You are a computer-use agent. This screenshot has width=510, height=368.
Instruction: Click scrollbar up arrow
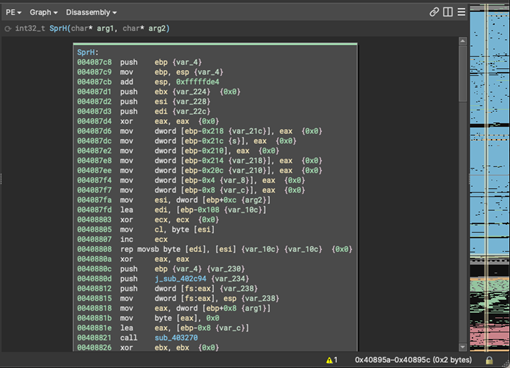463,41
